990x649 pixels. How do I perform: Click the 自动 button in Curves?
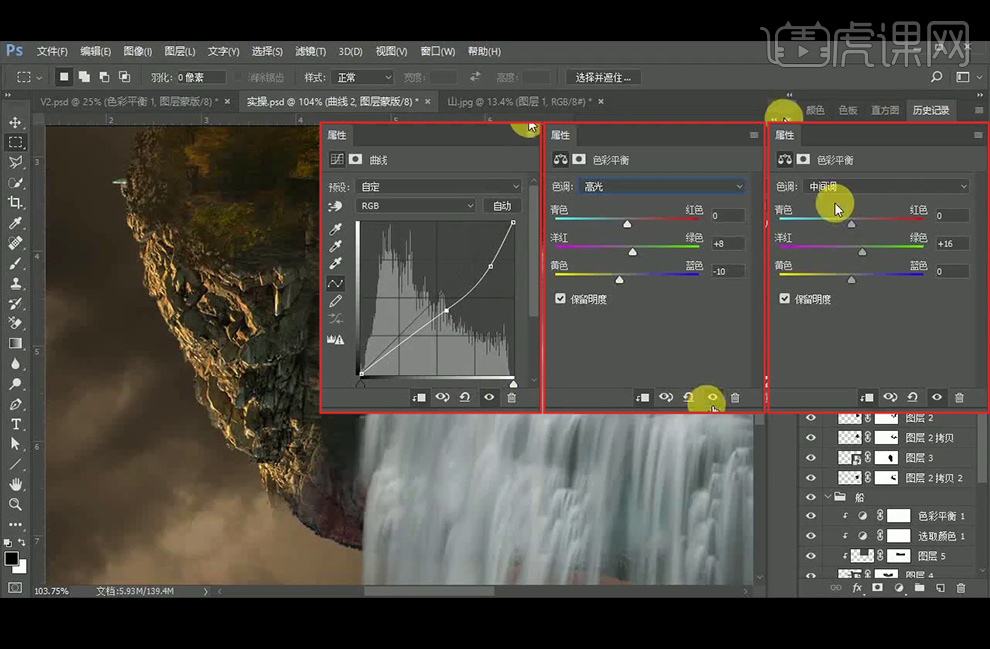click(502, 206)
